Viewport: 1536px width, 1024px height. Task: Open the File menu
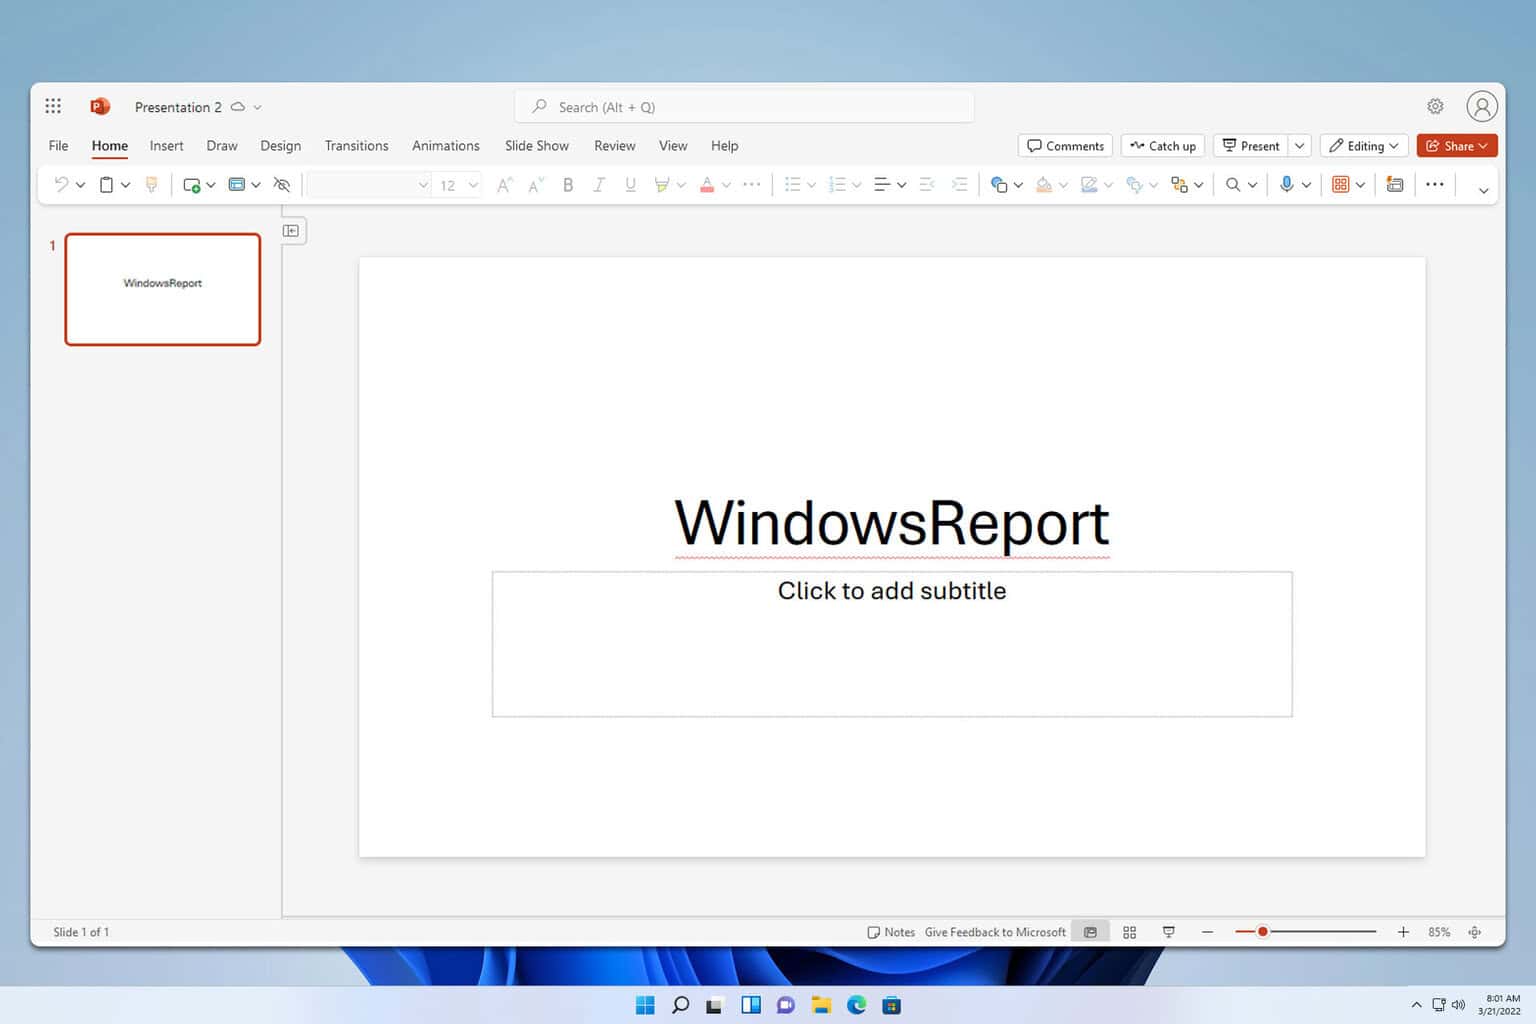[59, 146]
